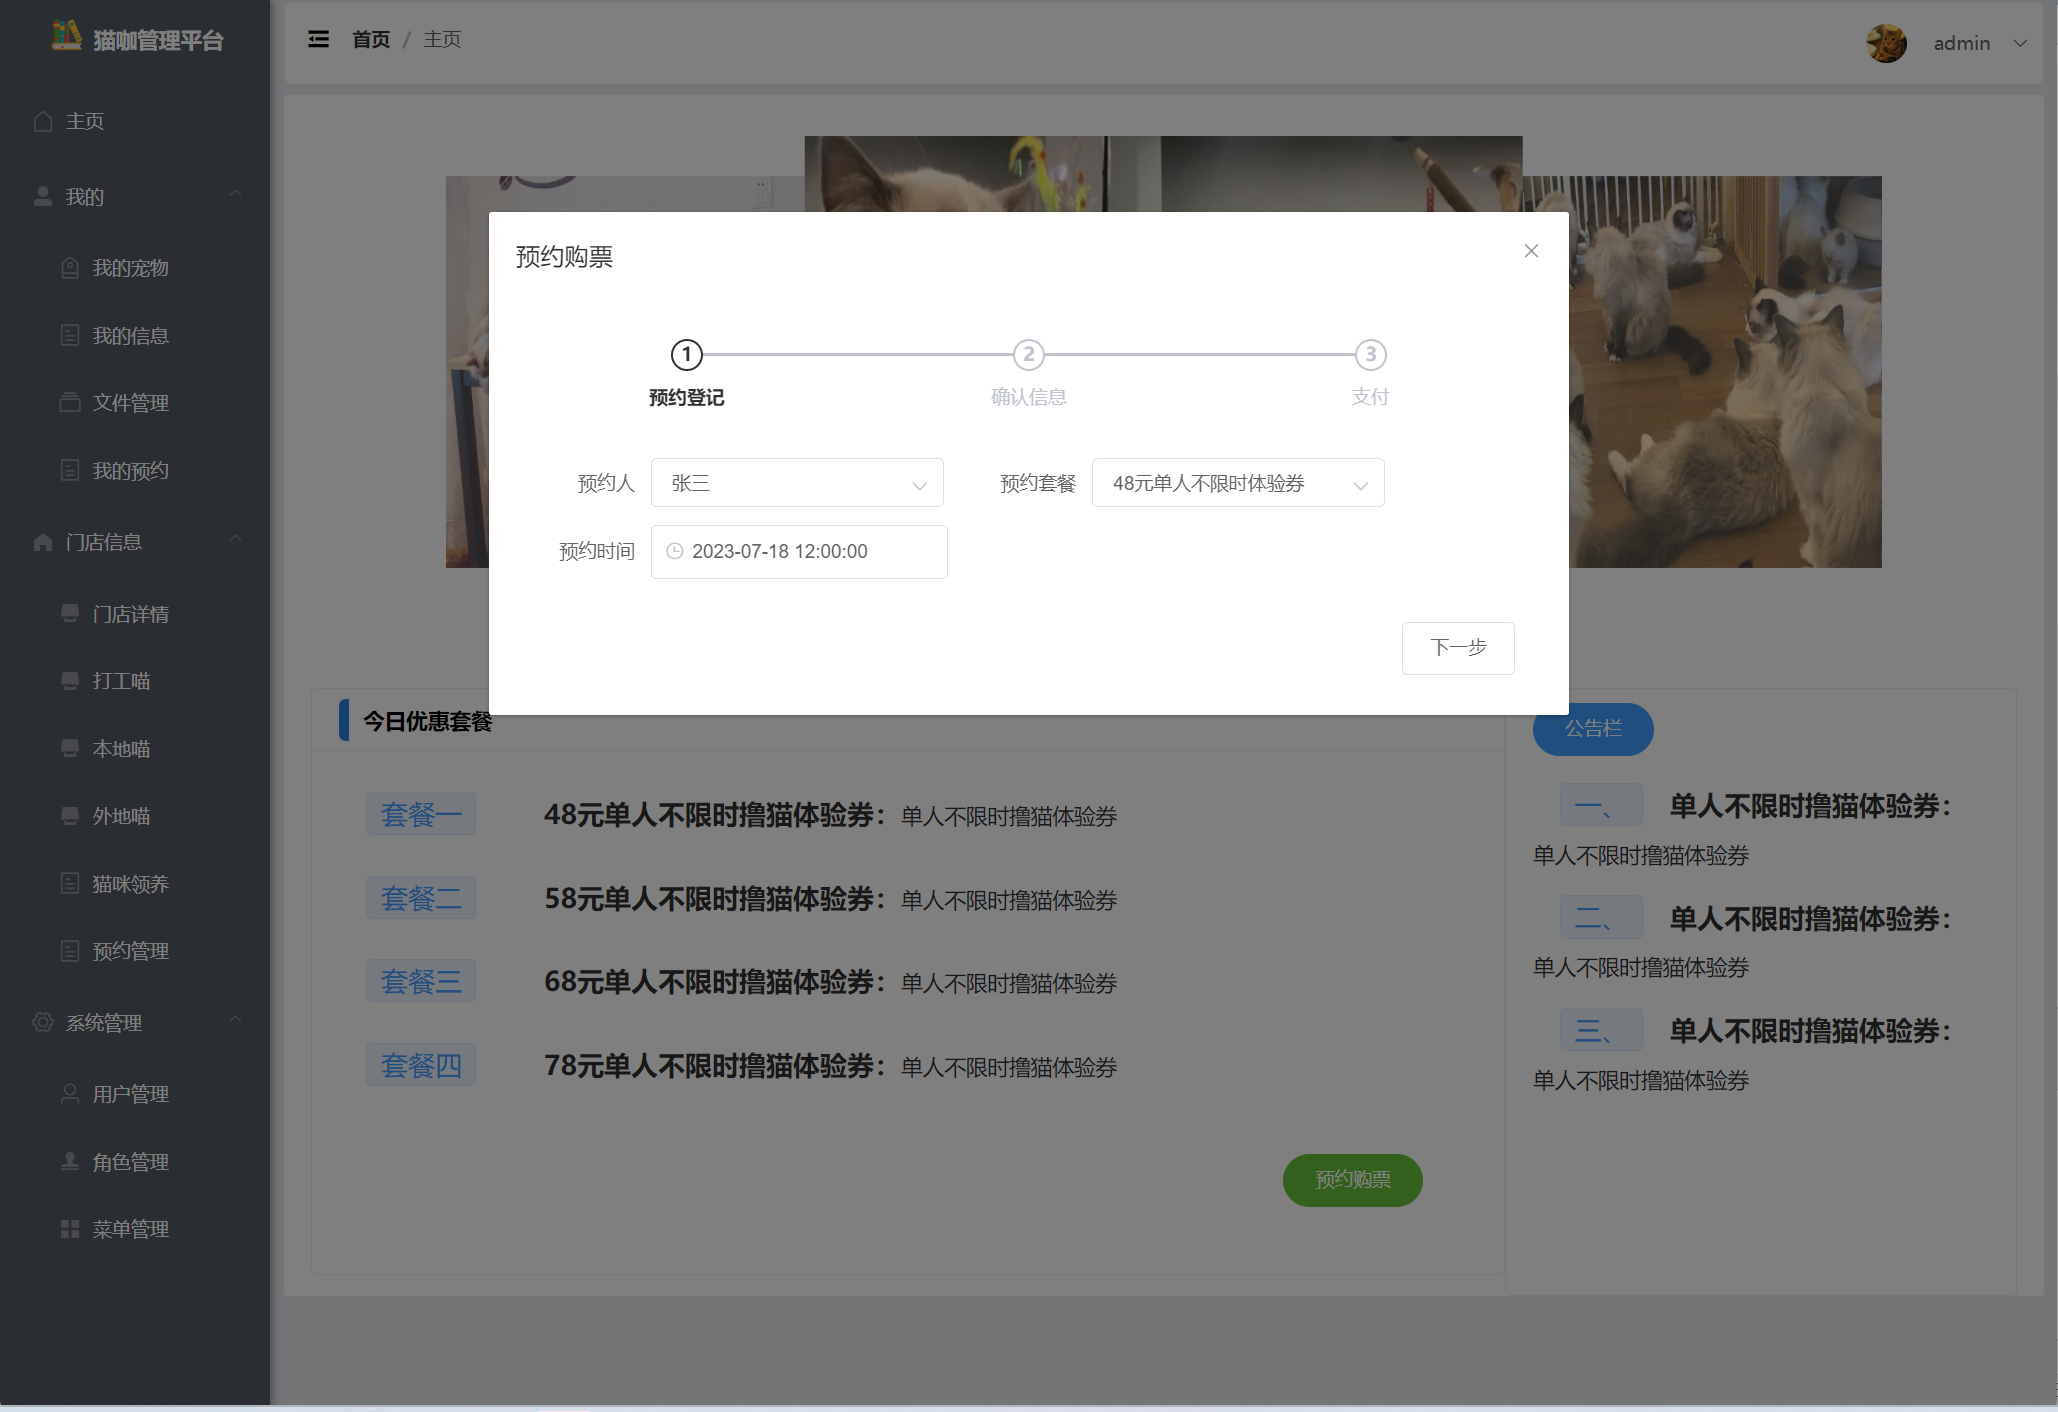Open 我的预约 in the sidebar
This screenshot has width=2058, height=1412.
(130, 471)
